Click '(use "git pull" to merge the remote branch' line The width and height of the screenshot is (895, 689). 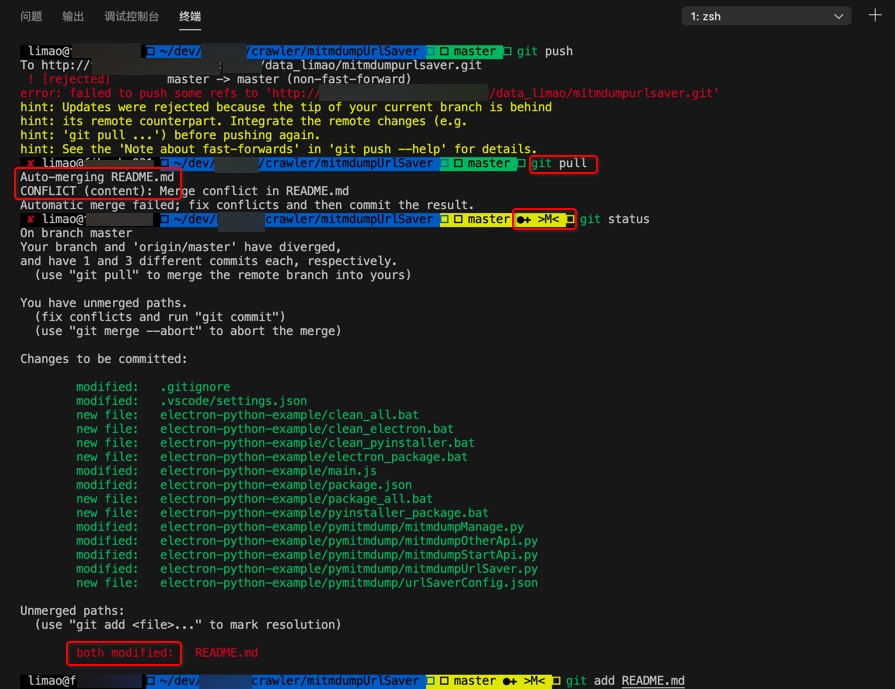pos(223,275)
